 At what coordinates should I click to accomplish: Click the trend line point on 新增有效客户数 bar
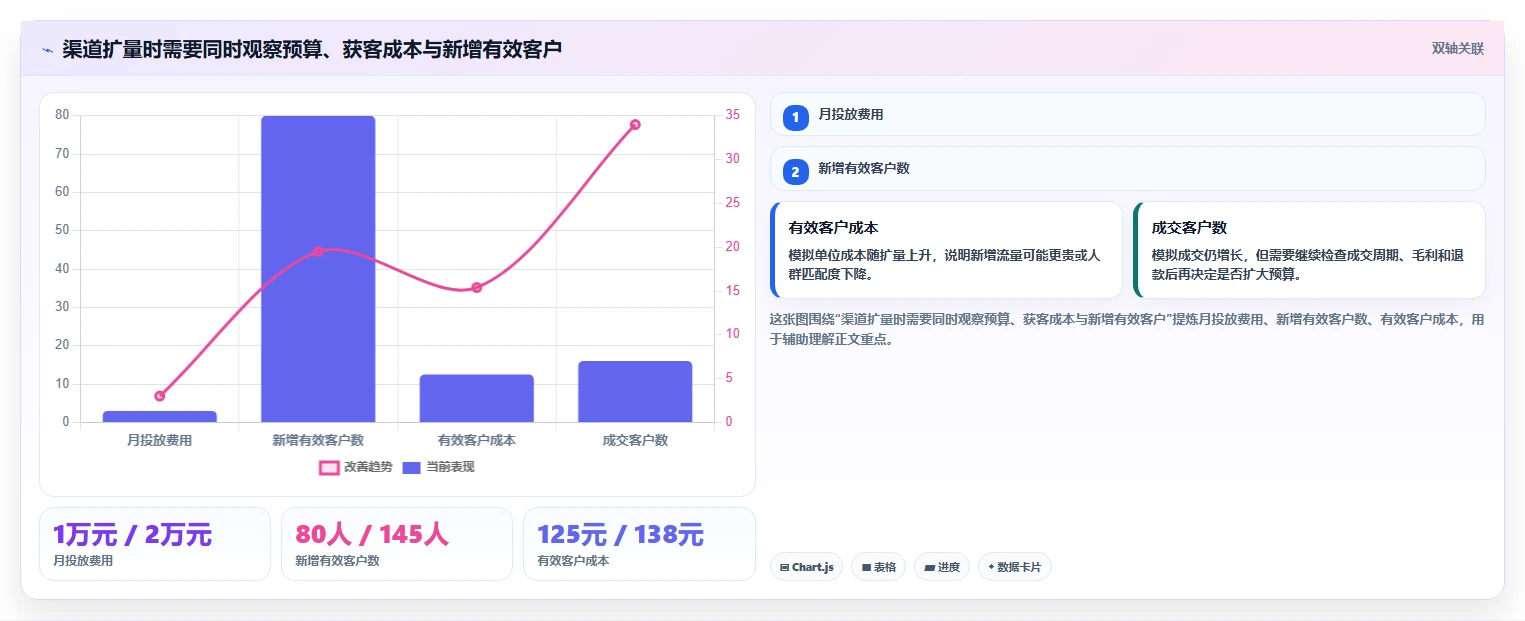(318, 251)
